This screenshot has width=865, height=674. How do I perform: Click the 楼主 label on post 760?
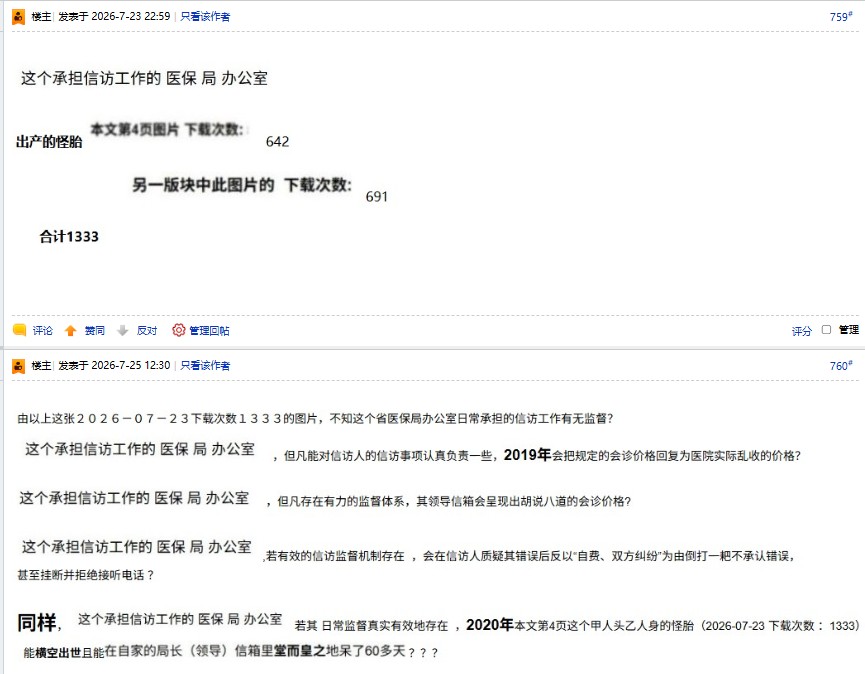[x=41, y=365]
